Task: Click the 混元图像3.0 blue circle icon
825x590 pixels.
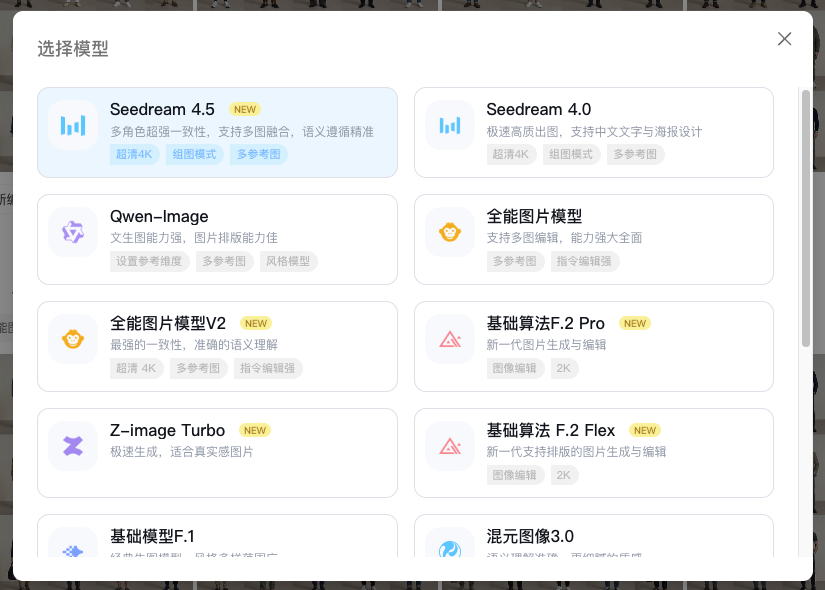Action: (x=450, y=549)
